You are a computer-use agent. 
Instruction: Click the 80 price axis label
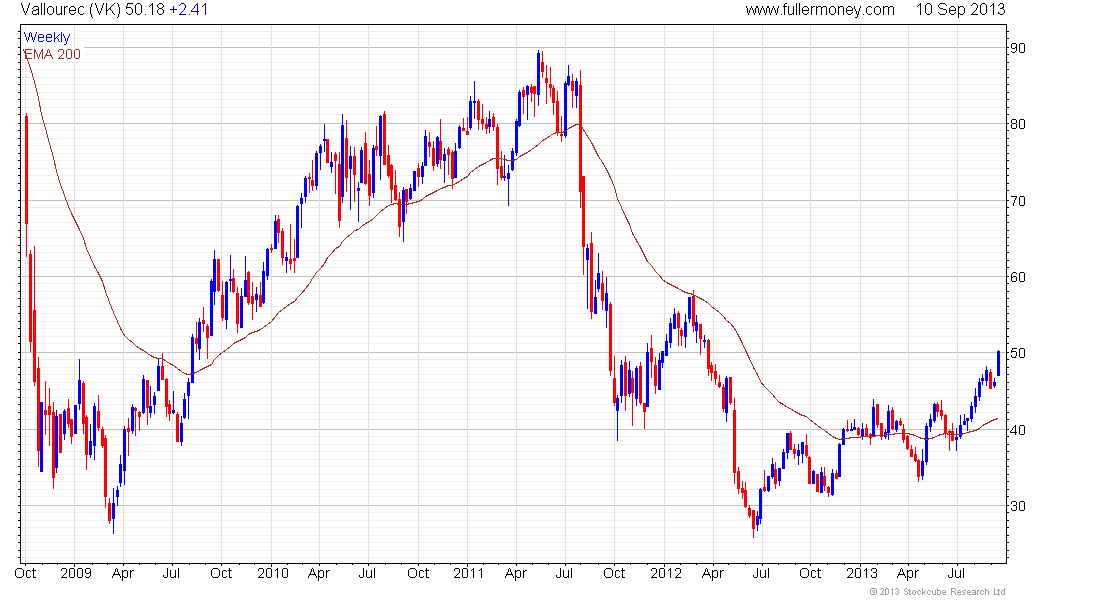pyautogui.click(x=1017, y=124)
